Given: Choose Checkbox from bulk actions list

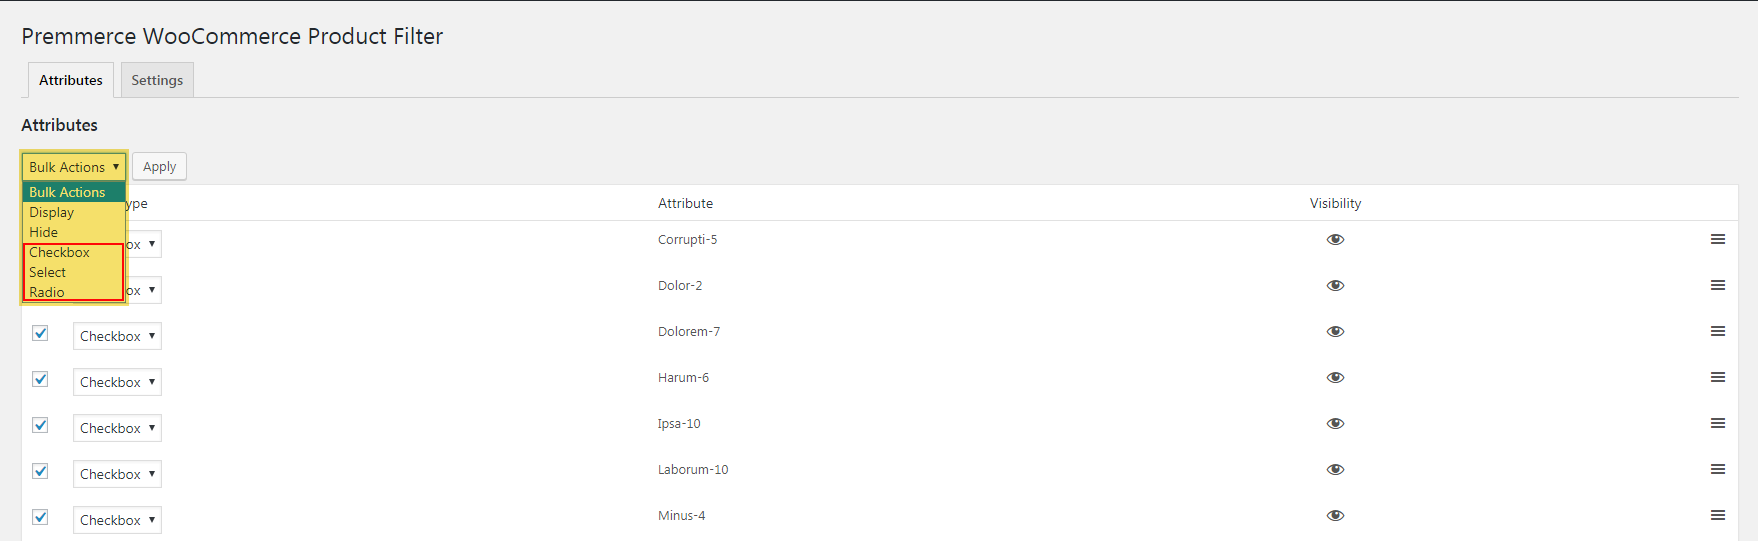Looking at the screenshot, I should click(74, 252).
